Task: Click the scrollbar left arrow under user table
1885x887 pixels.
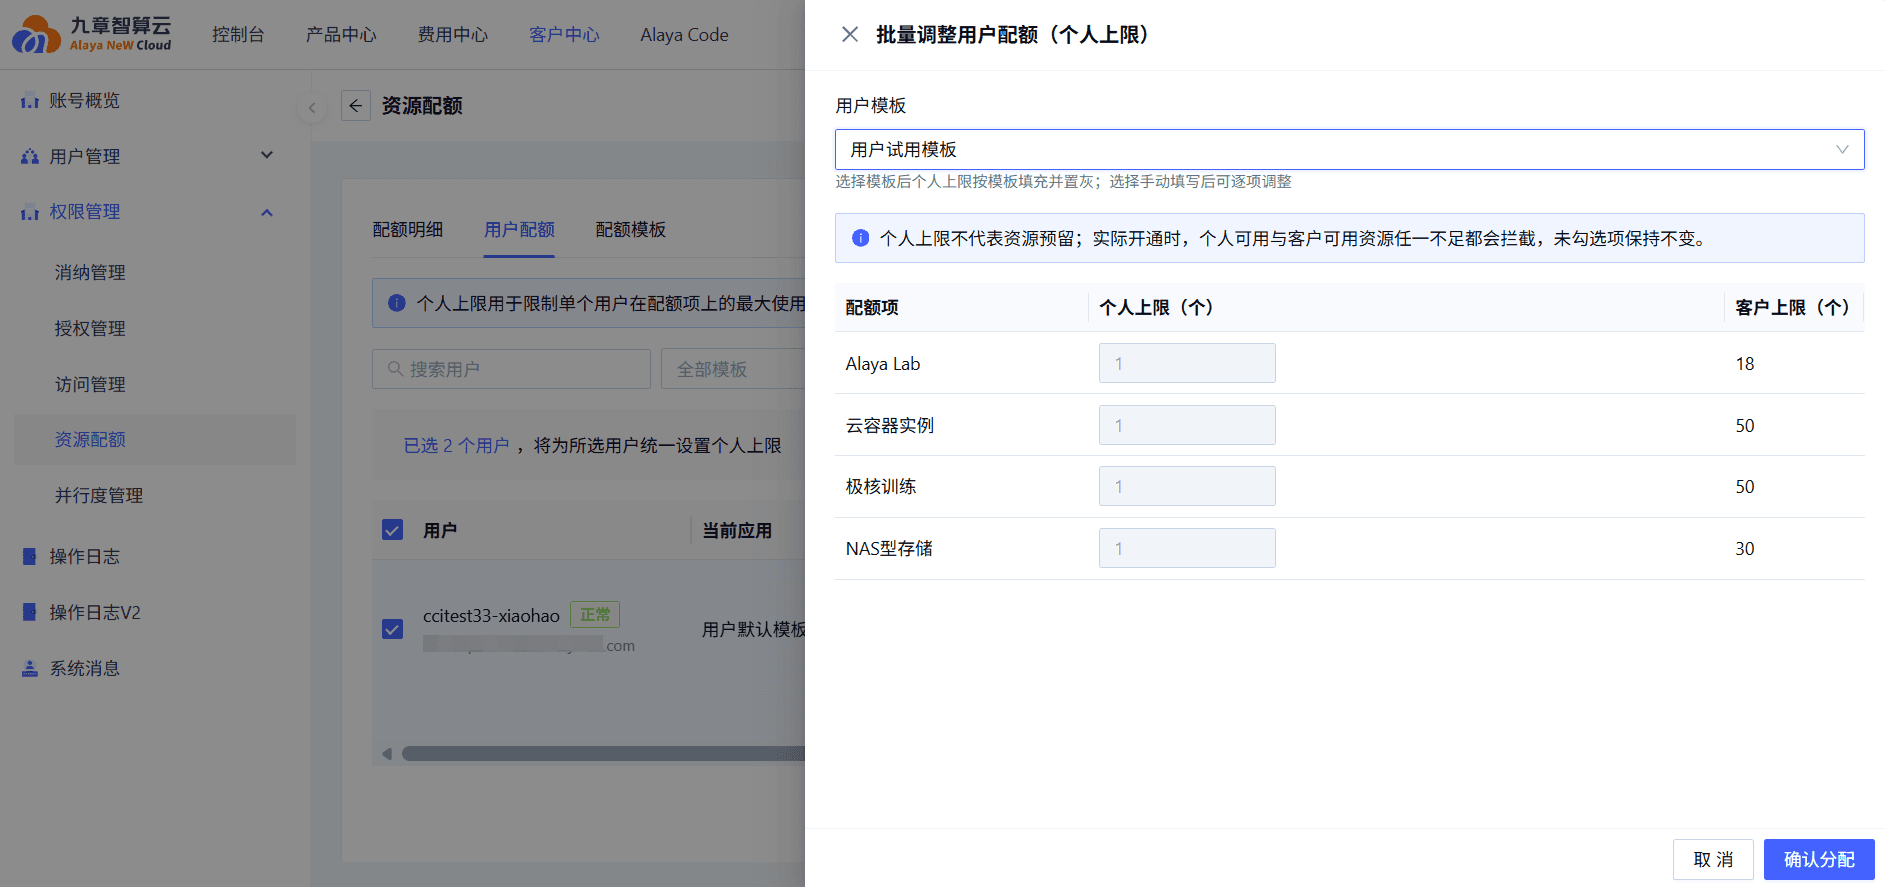Action: pyautogui.click(x=387, y=754)
